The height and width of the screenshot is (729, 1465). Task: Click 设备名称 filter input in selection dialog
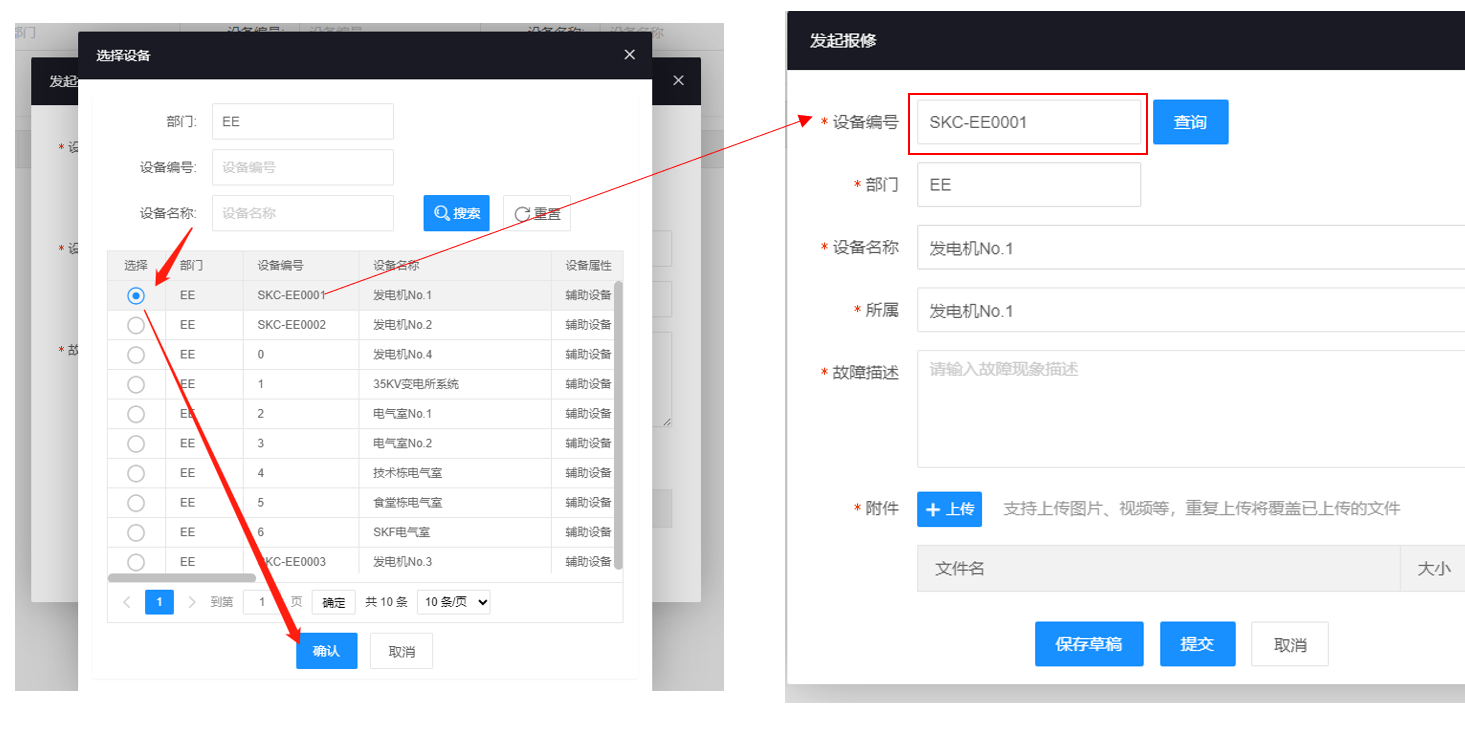(x=303, y=213)
